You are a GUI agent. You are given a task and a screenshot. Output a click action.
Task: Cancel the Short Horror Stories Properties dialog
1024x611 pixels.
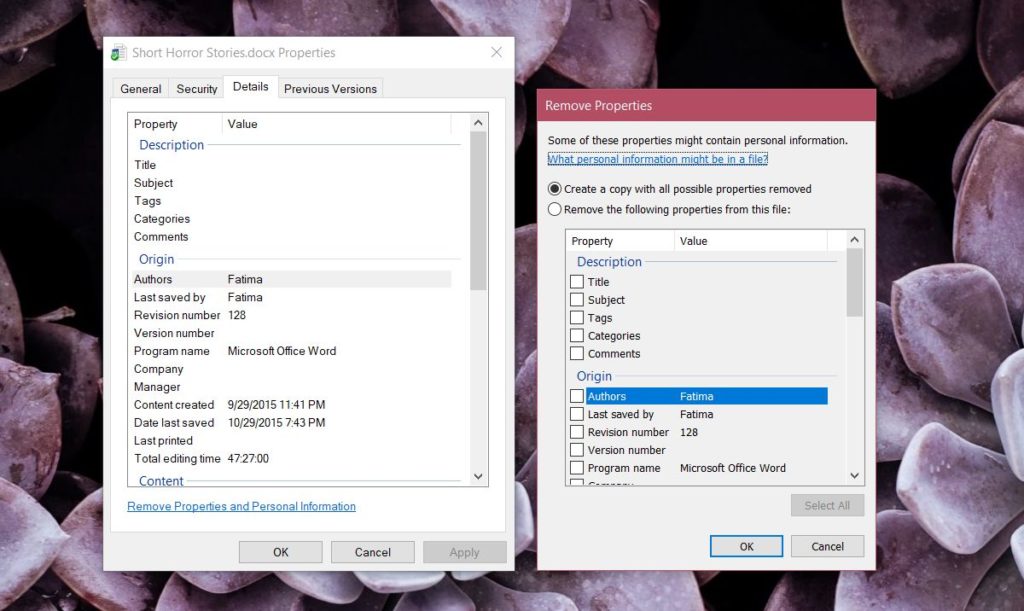coord(372,551)
